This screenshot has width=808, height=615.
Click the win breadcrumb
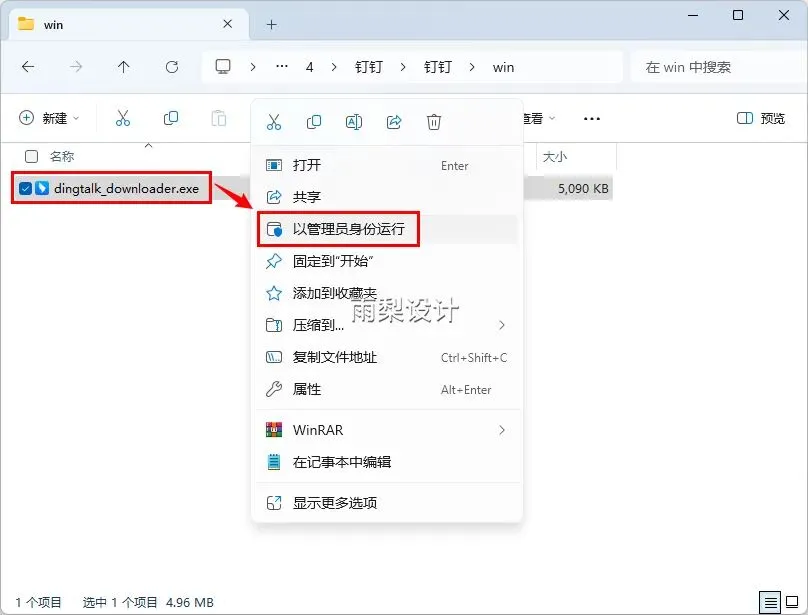click(503, 67)
